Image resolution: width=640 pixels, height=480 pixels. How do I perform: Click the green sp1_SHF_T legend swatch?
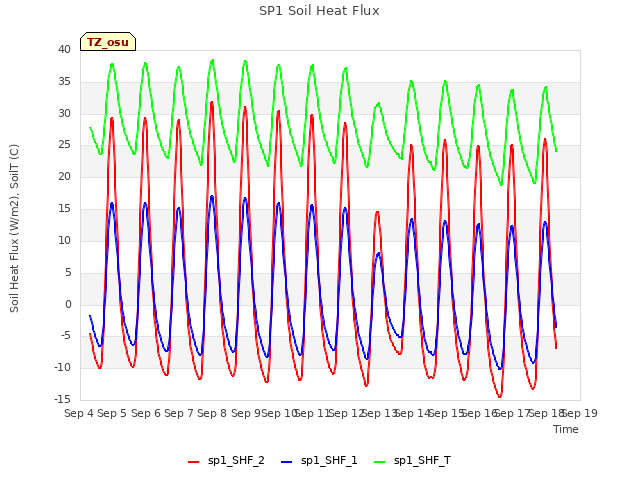tap(380, 462)
